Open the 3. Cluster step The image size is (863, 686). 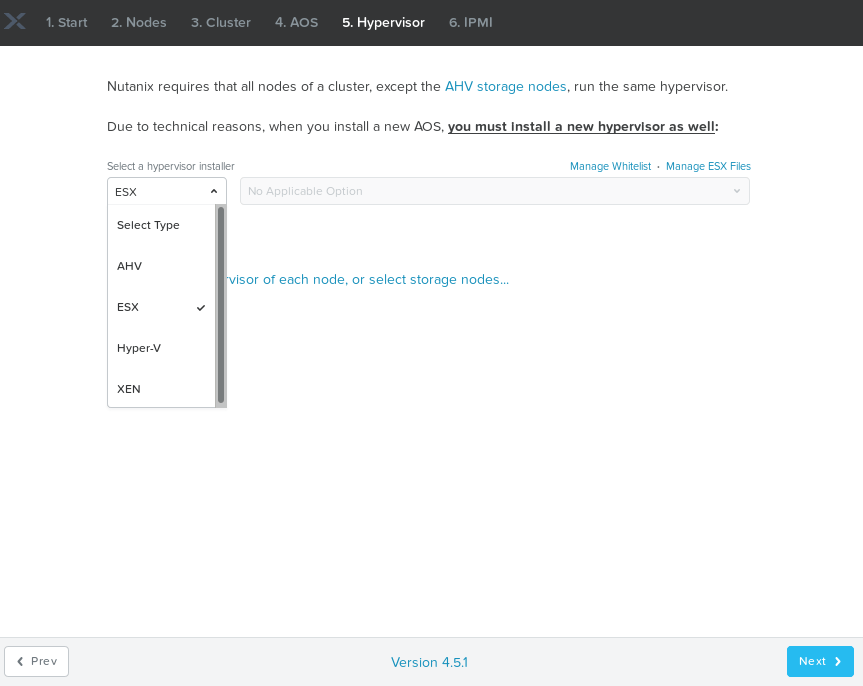click(221, 22)
